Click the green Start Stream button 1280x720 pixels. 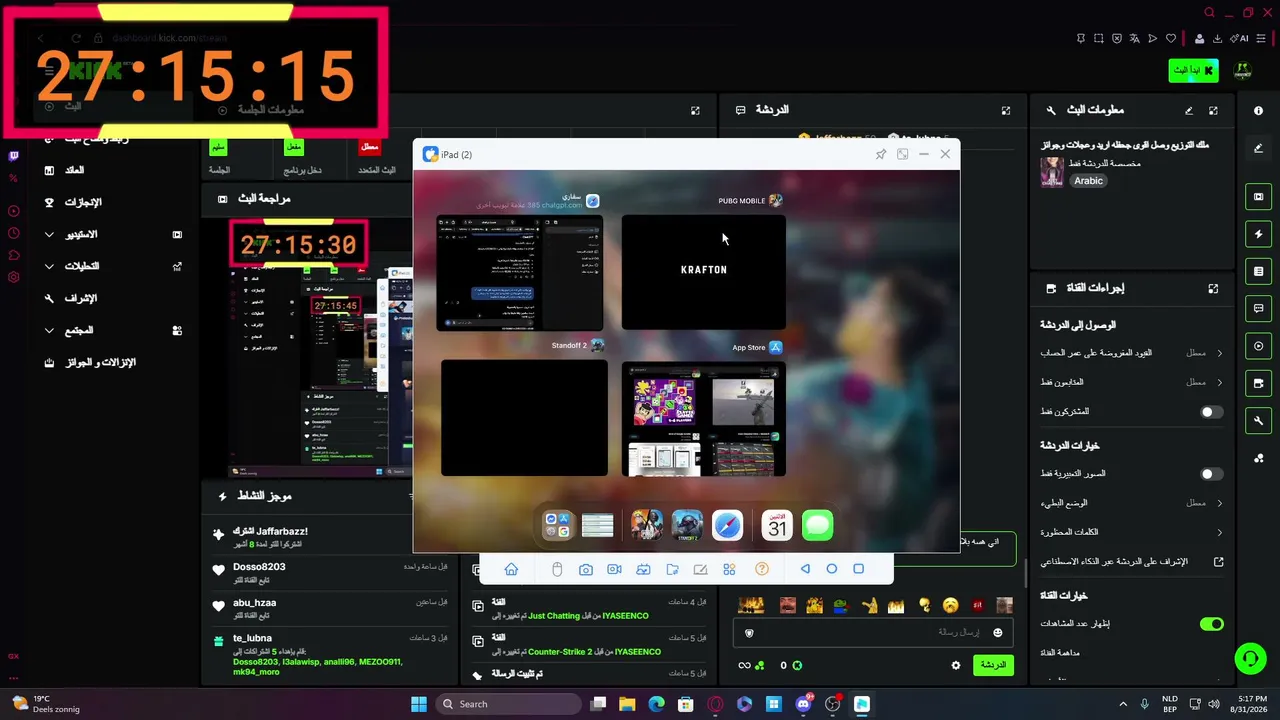(x=1193, y=70)
